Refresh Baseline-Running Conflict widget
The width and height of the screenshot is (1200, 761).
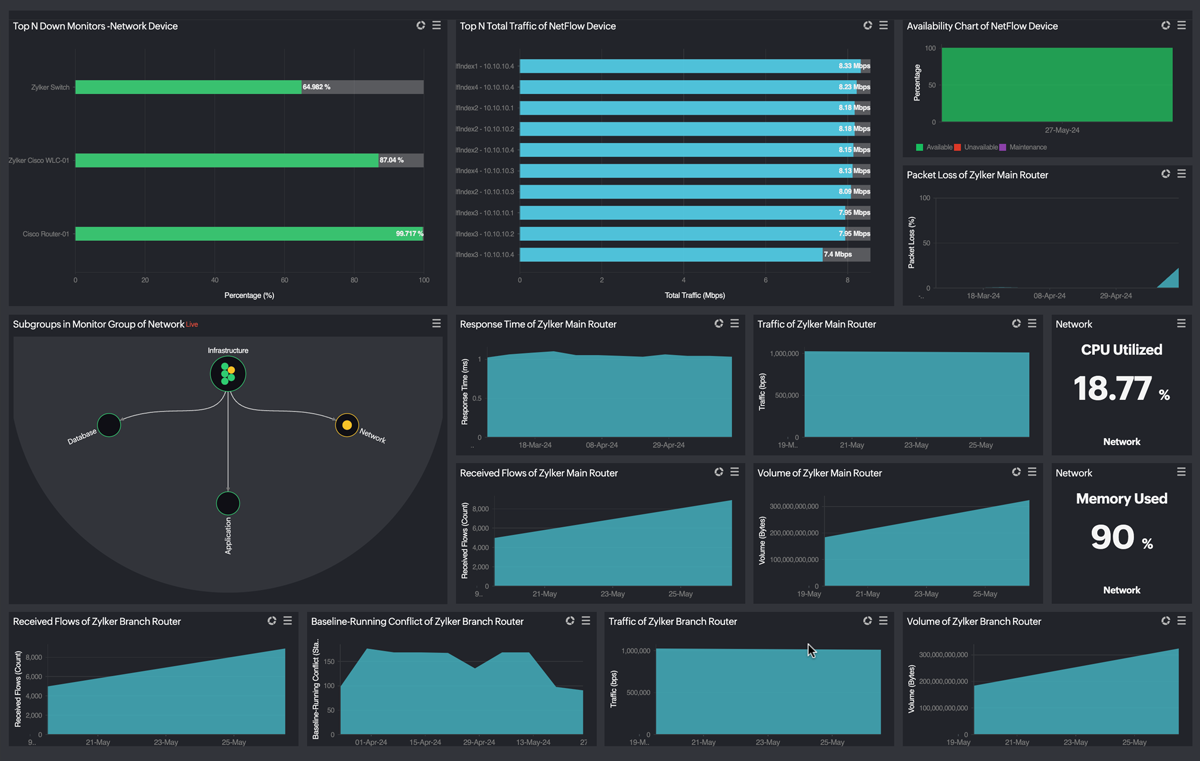(570, 621)
